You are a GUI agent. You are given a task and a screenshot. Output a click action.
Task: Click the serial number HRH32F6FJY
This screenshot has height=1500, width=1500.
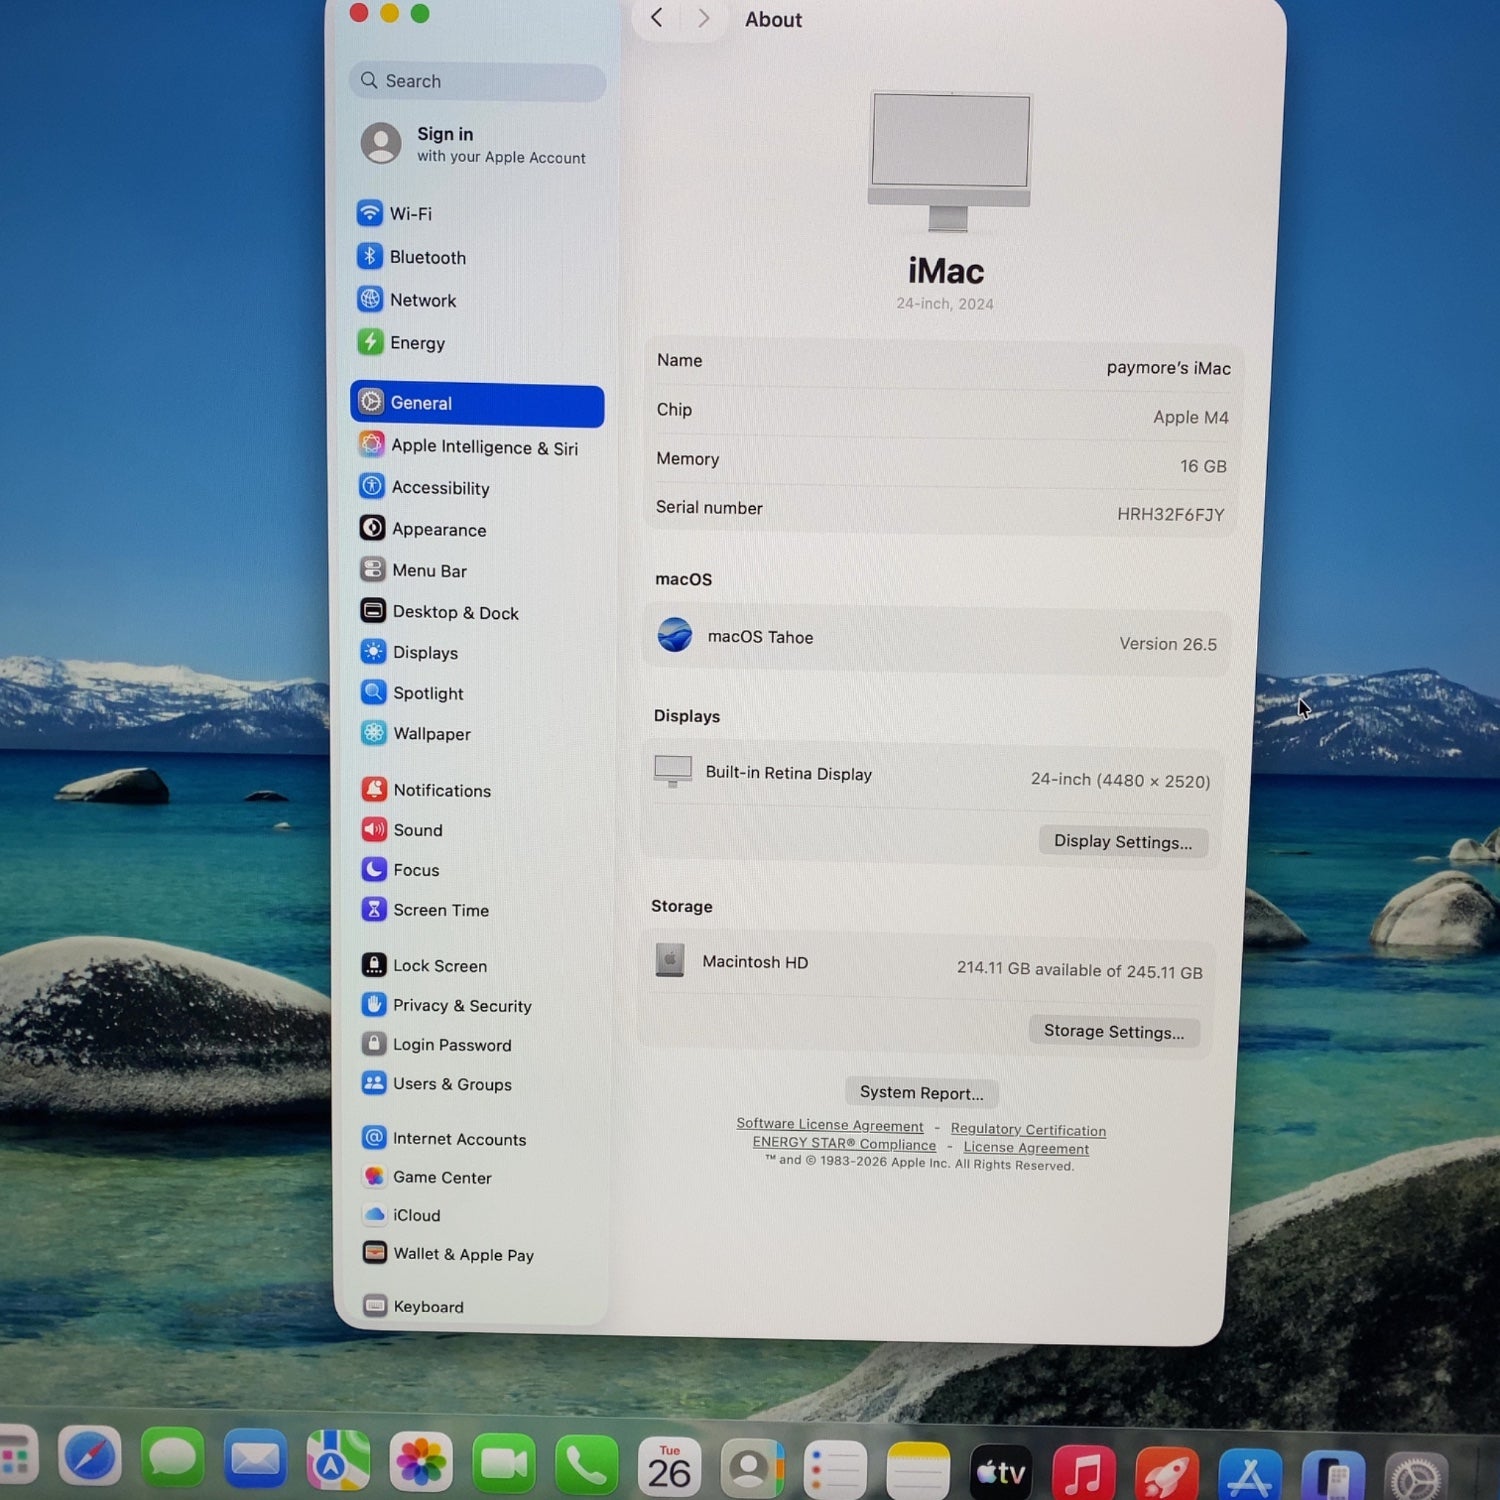[x=1170, y=514]
